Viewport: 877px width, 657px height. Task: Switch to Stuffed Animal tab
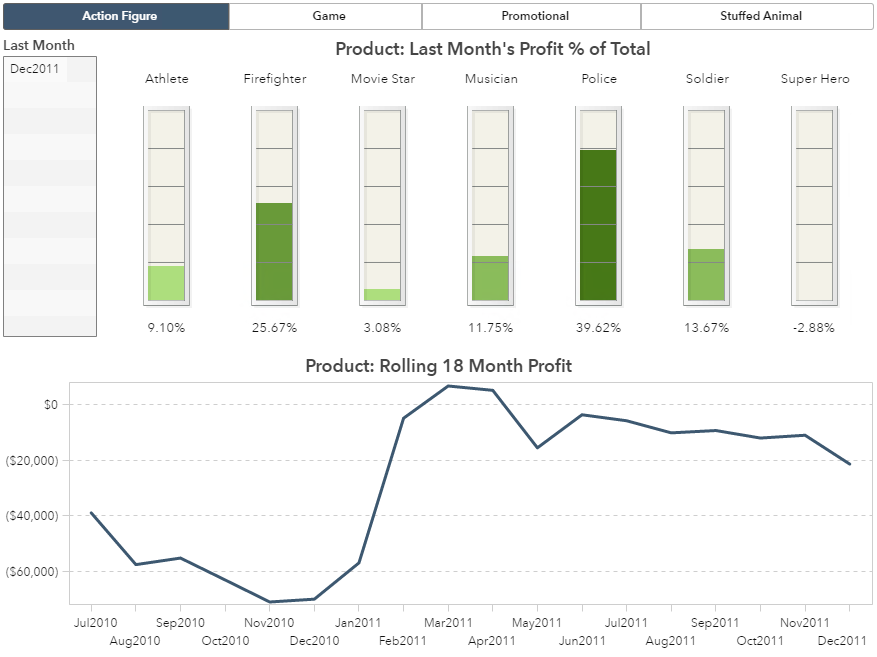point(760,16)
